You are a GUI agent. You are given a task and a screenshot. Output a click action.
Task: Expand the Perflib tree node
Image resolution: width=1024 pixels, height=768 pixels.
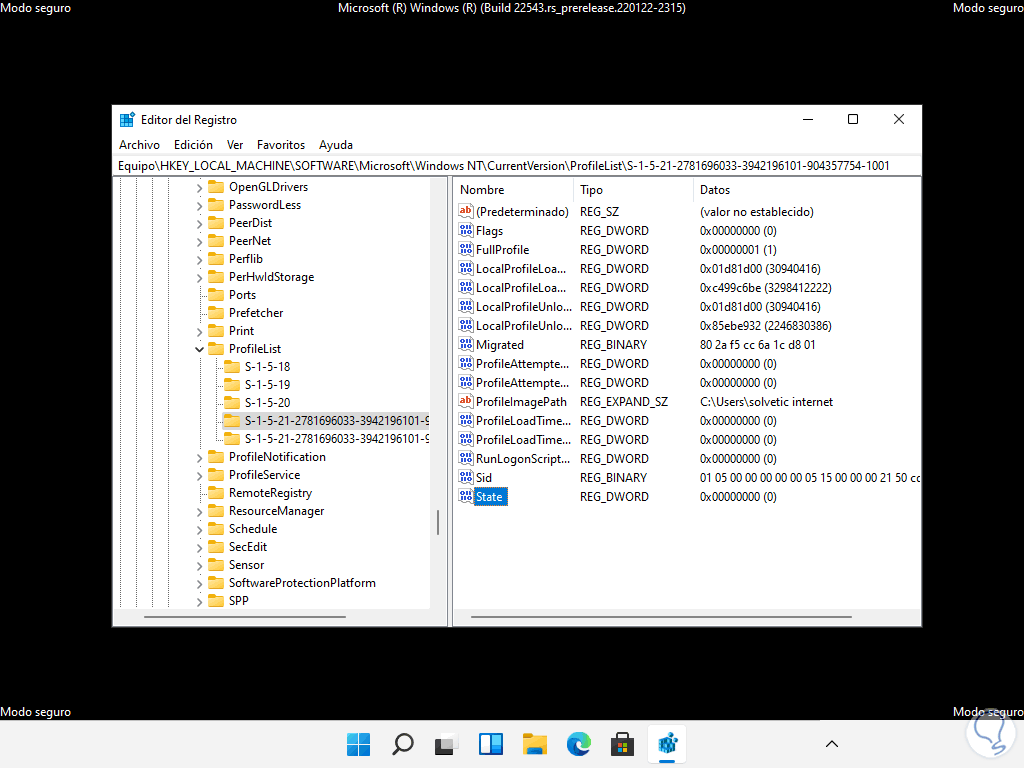[x=199, y=259]
